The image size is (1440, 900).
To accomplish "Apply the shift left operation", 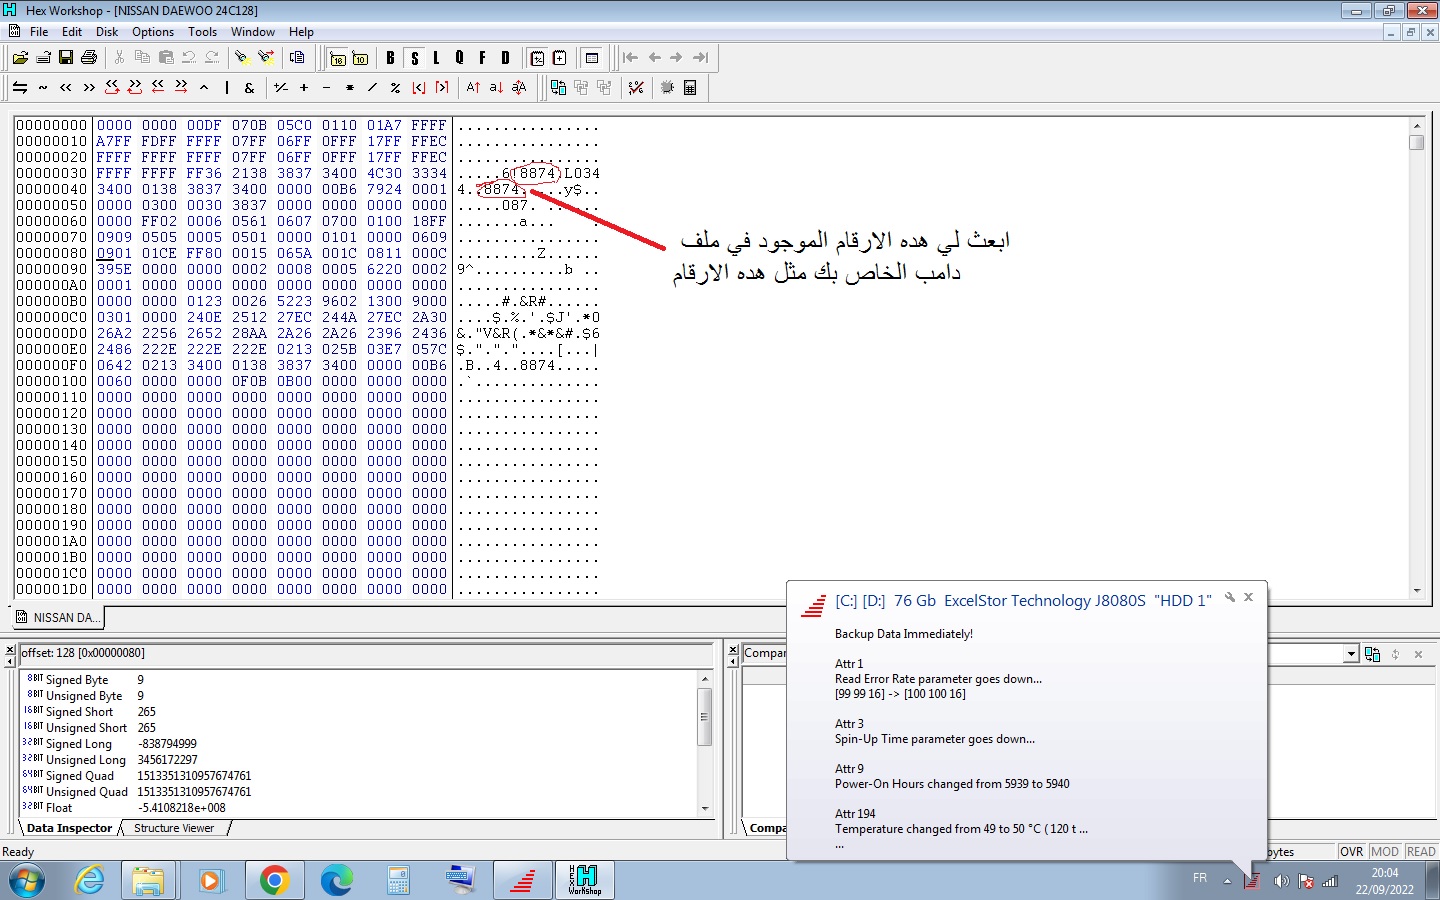I will tap(66, 88).
